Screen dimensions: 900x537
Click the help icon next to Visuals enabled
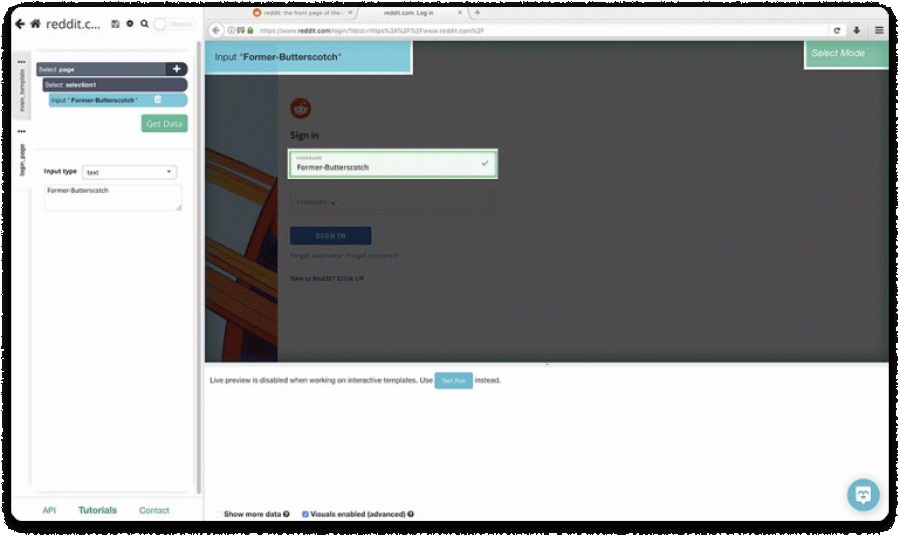pos(410,514)
